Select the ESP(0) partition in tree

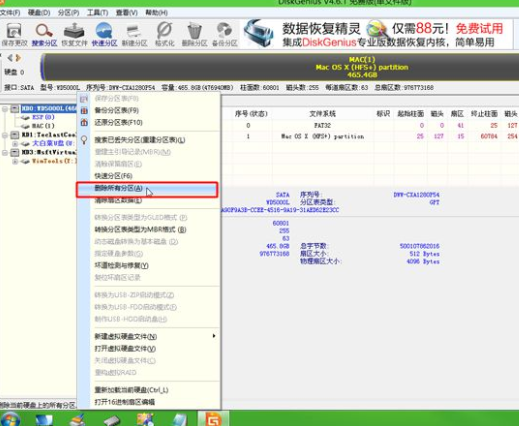click(43, 117)
